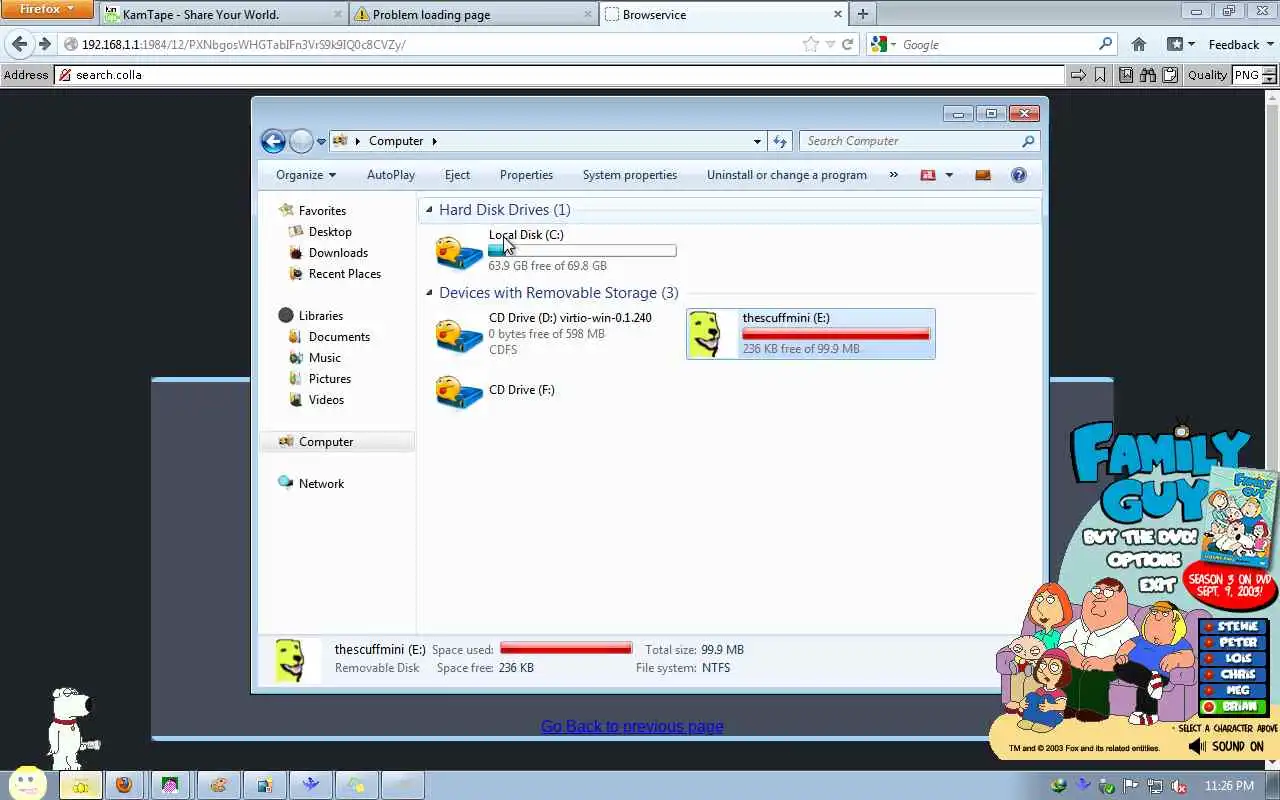Click Firefox back arrow
The height and width of the screenshot is (800, 1280).
coord(19,44)
